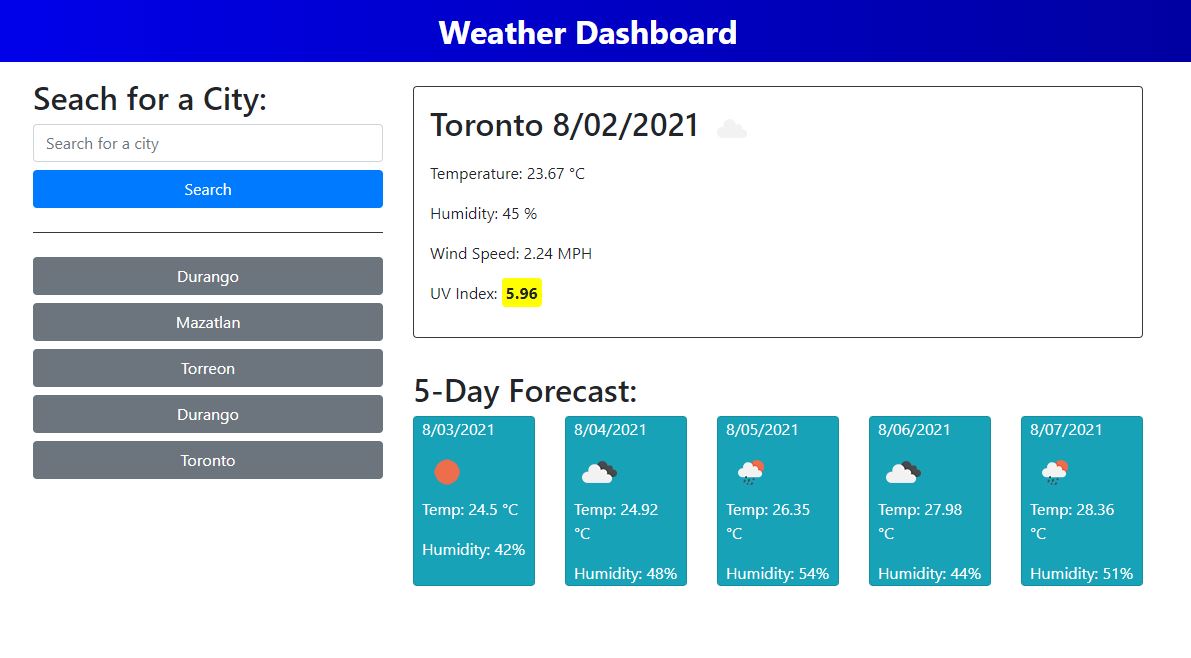Click the cloudy icon in the 8/06/2021 card
The image size is (1191, 658).
click(902, 473)
